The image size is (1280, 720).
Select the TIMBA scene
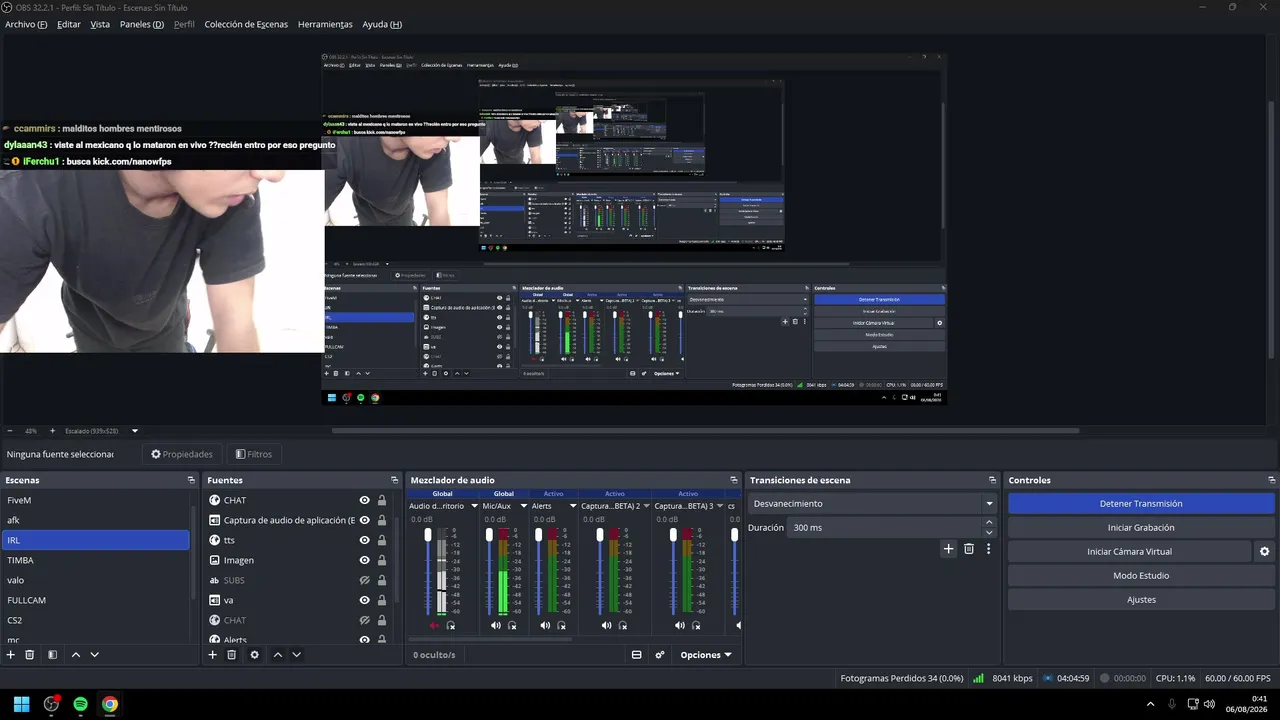click(x=95, y=560)
